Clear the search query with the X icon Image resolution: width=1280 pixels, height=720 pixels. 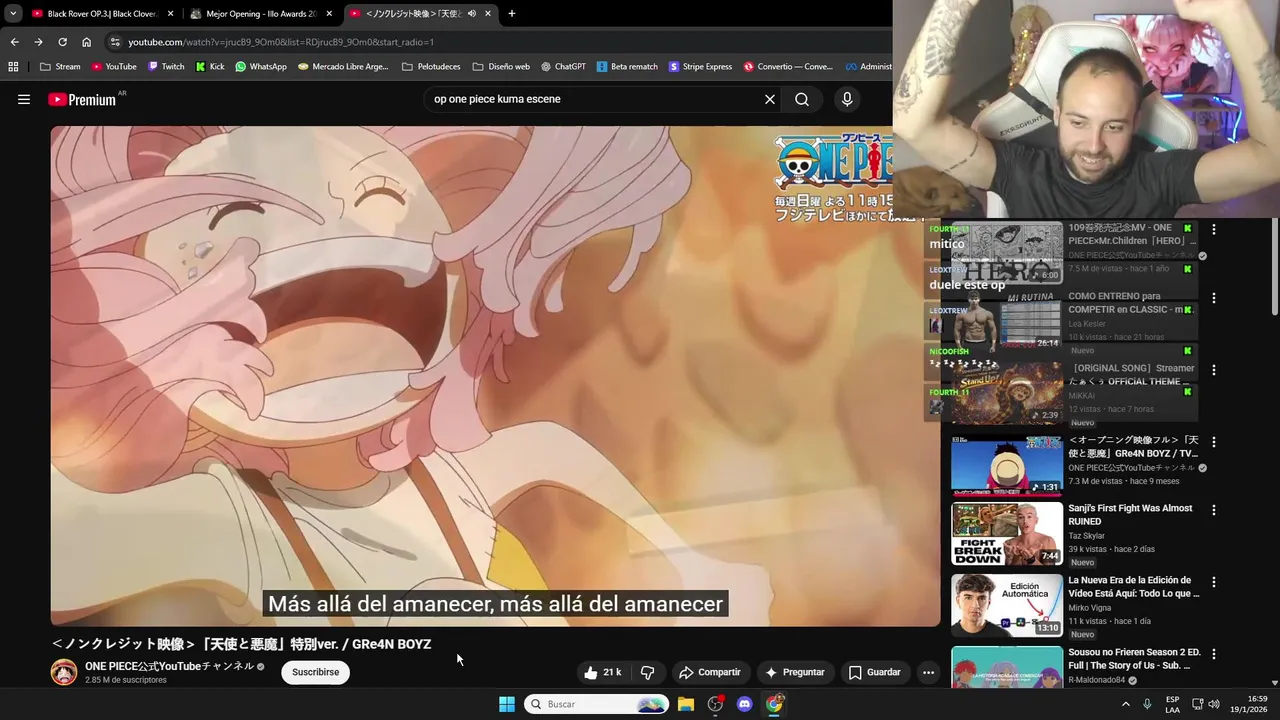tap(770, 99)
